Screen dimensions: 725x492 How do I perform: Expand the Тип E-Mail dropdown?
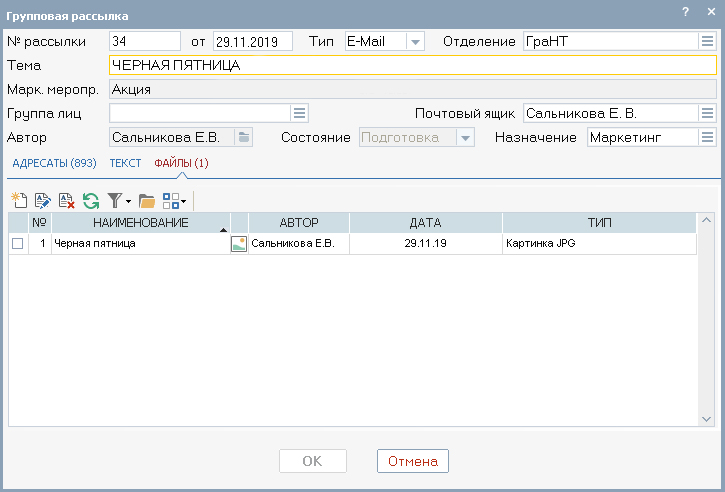coord(415,42)
